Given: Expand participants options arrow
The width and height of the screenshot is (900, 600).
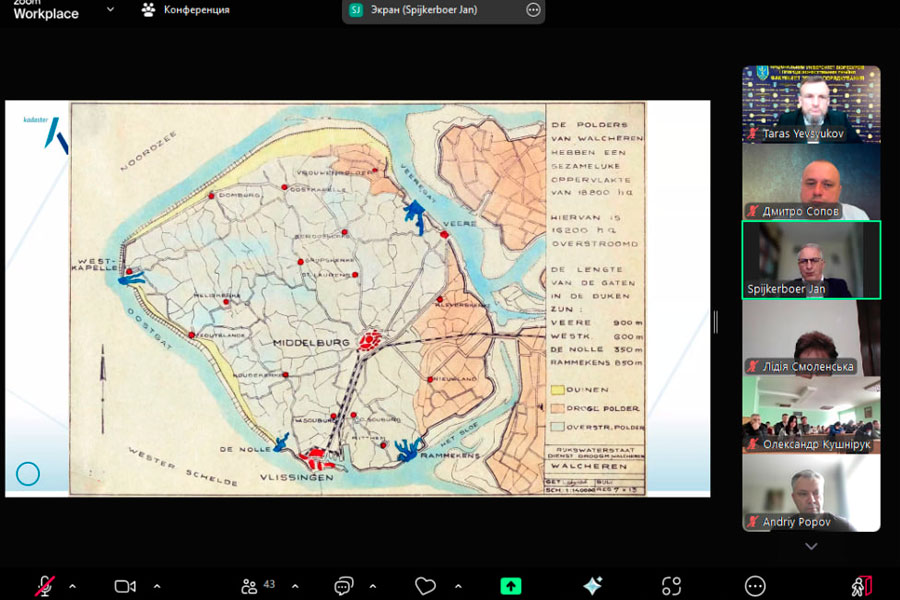Looking at the screenshot, I should tap(295, 587).
